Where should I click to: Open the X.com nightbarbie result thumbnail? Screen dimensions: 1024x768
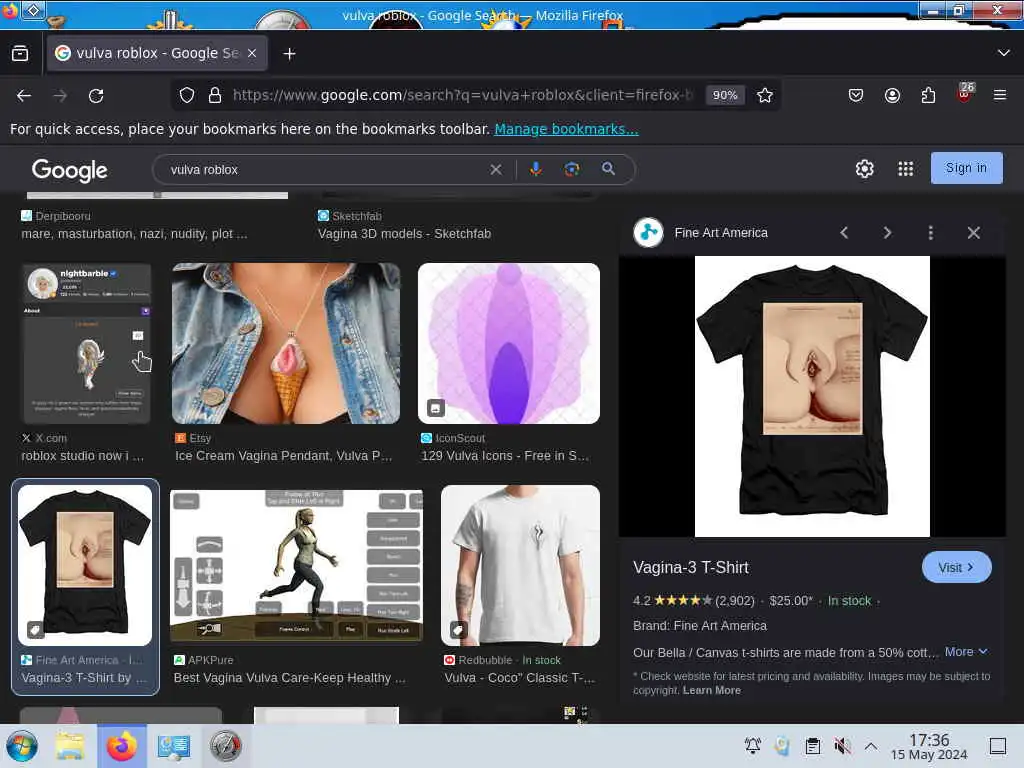pyautogui.click(x=86, y=344)
